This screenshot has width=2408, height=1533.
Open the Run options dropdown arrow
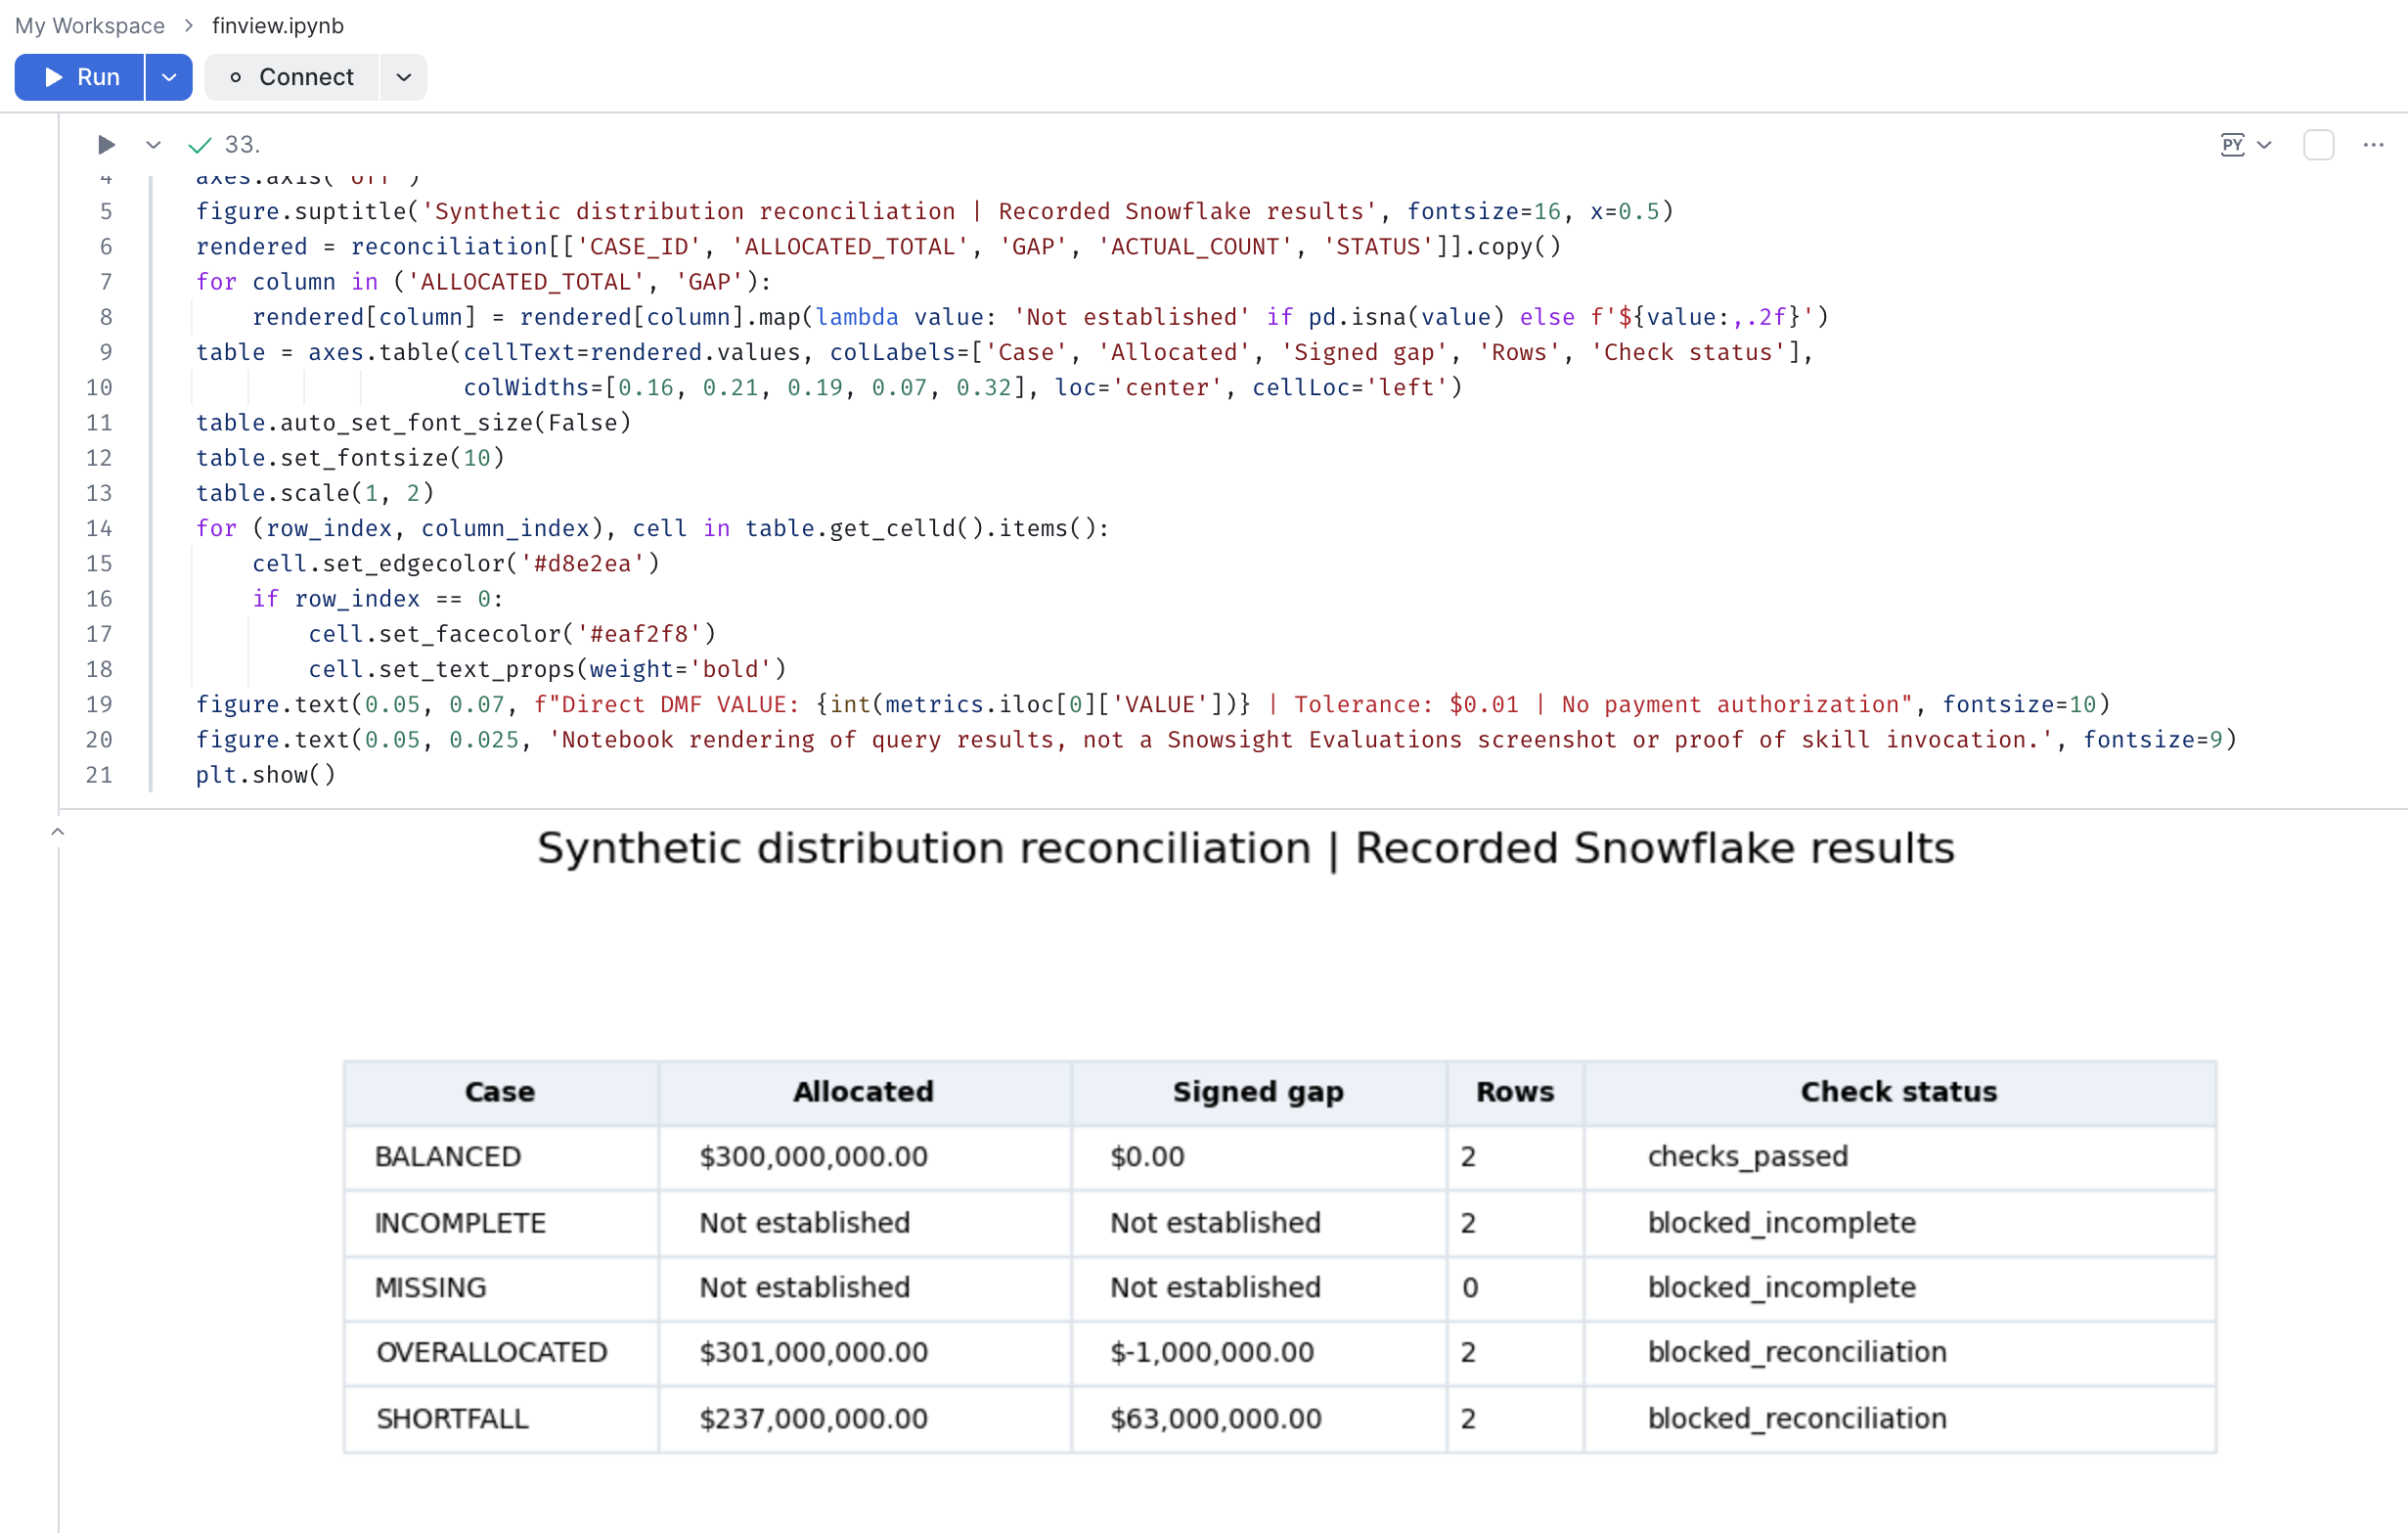(169, 77)
